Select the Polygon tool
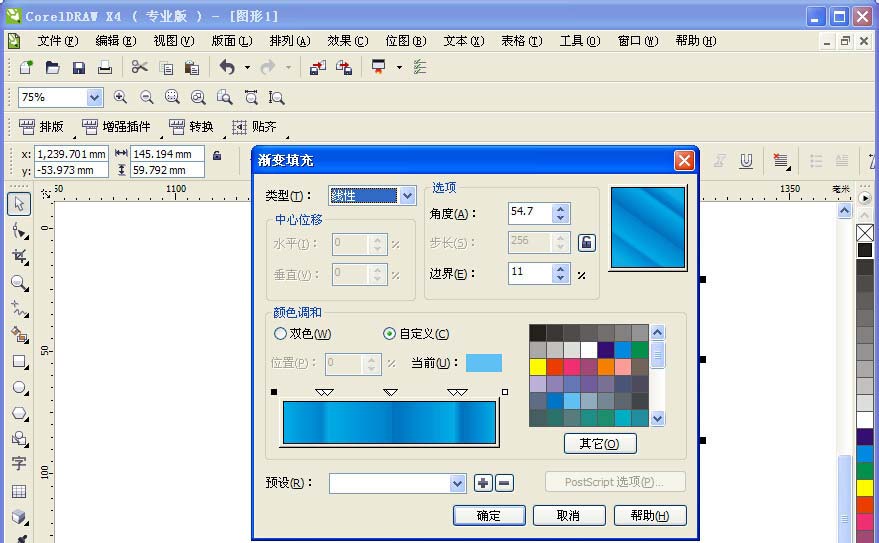The image size is (879, 543). 19,414
